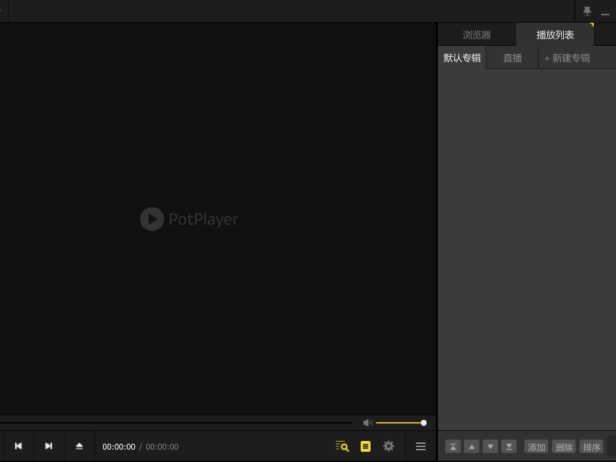
Task: Select the 默认专辑 album tab
Action: tap(462, 58)
